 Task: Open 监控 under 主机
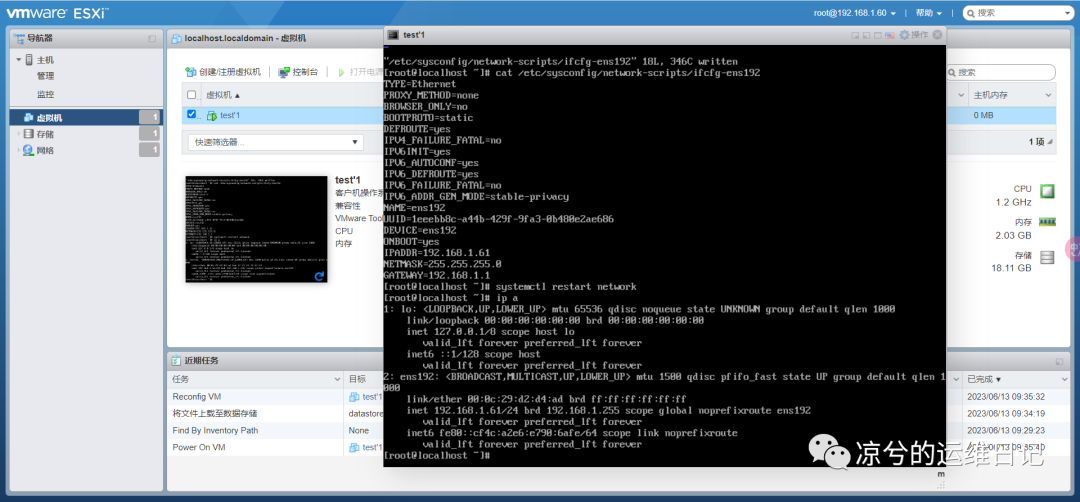[45, 94]
